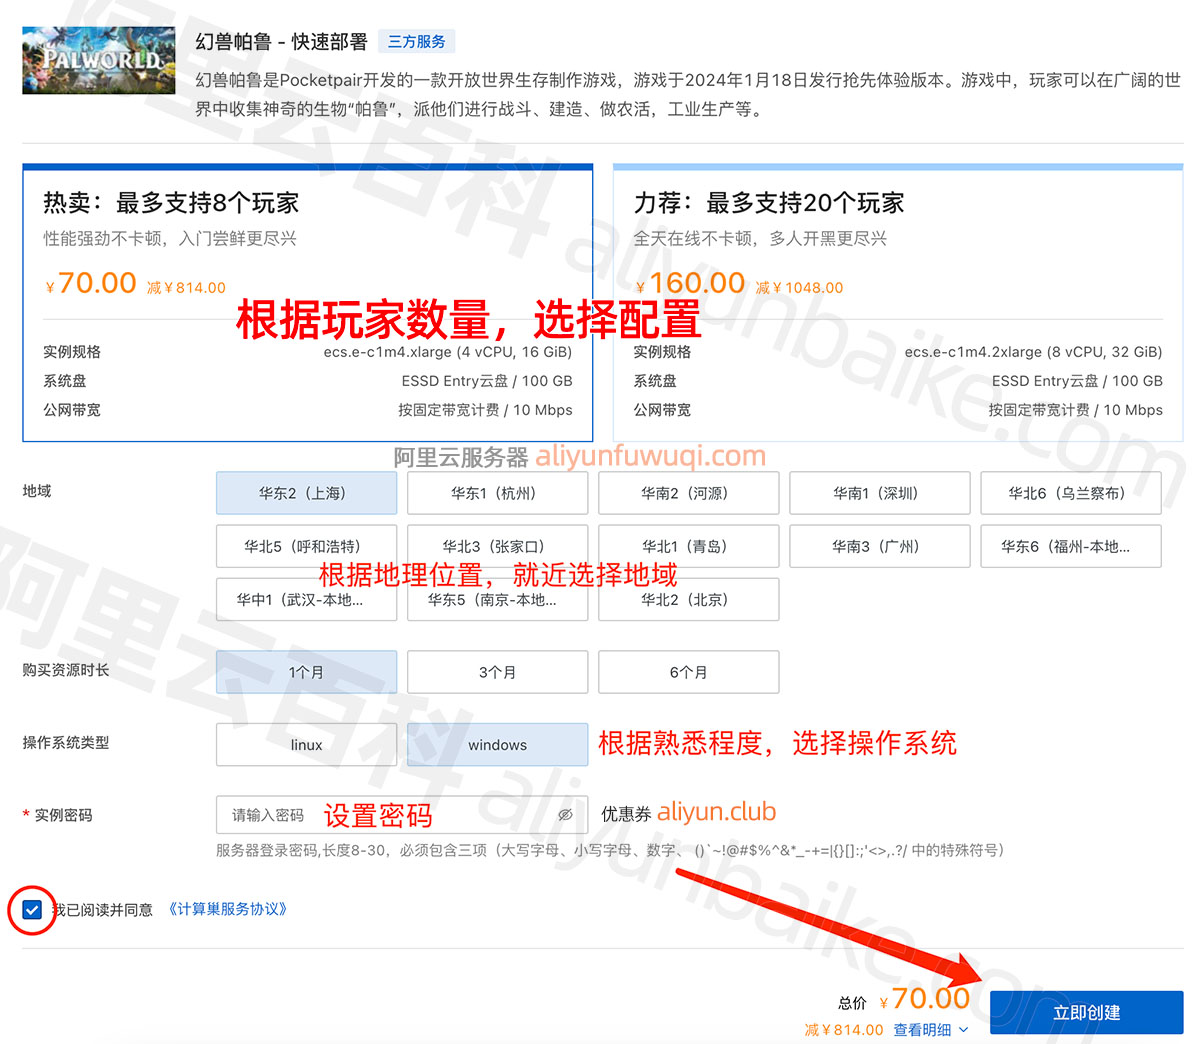The height and width of the screenshot is (1044, 1200).
Task: Toggle the service agreement checkbox
Action: coord(32,910)
